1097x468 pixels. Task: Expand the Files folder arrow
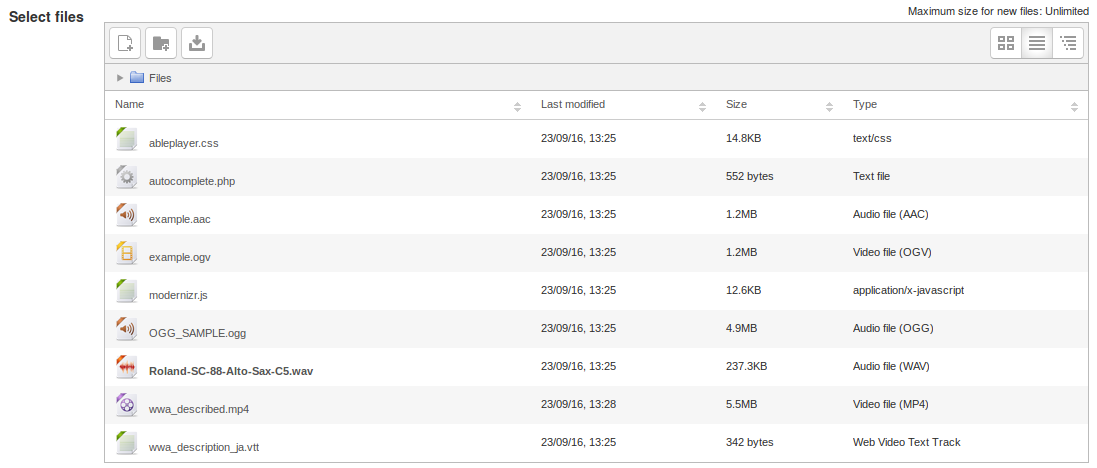(120, 78)
